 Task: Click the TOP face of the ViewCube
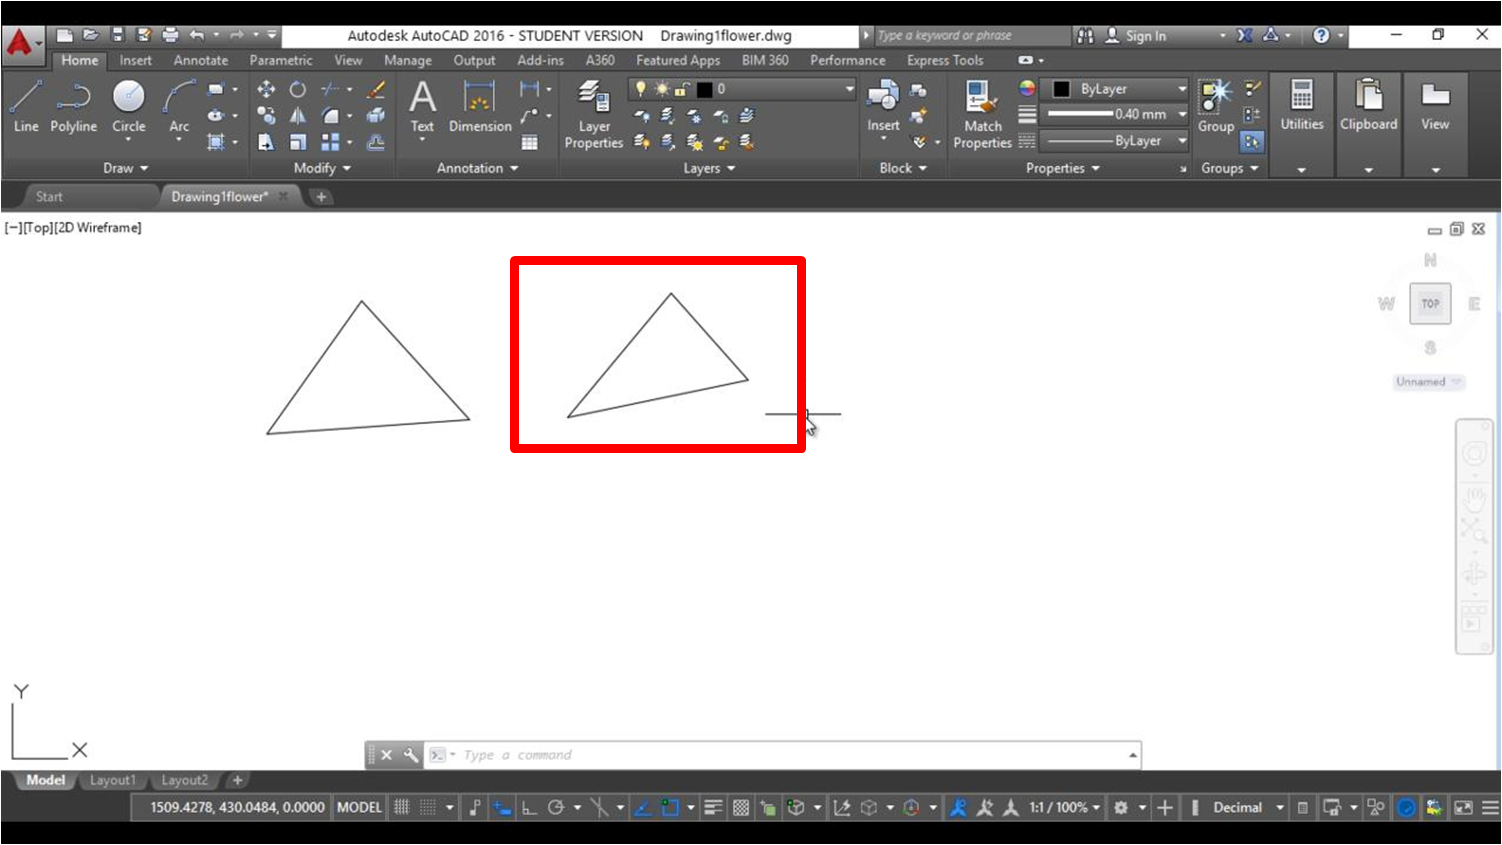[x=1430, y=303]
